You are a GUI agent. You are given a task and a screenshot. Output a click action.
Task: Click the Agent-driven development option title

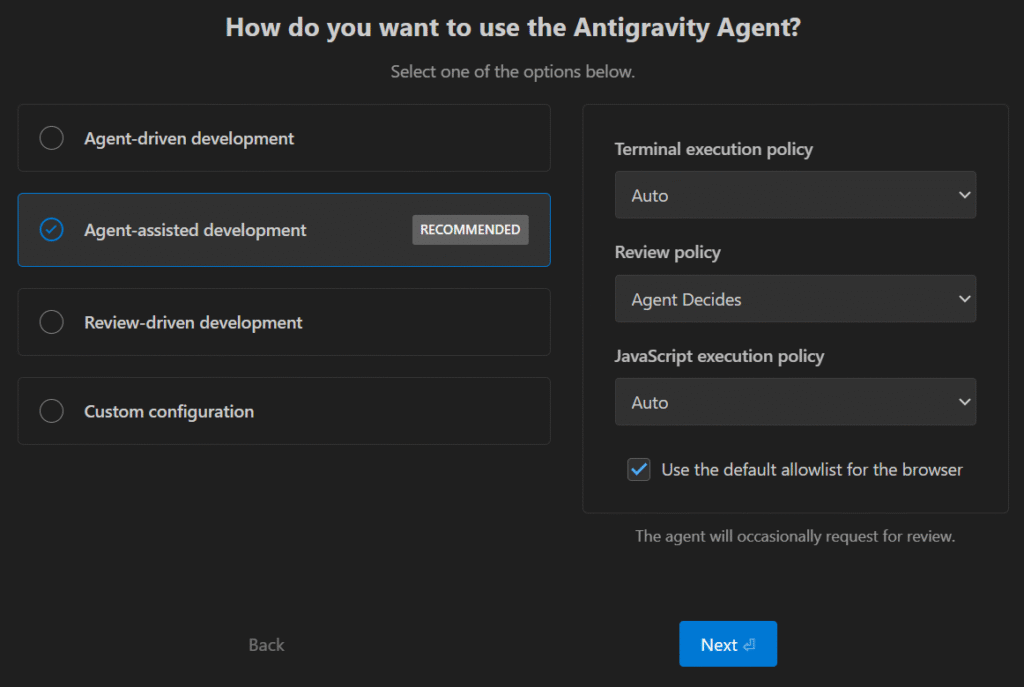[189, 138]
